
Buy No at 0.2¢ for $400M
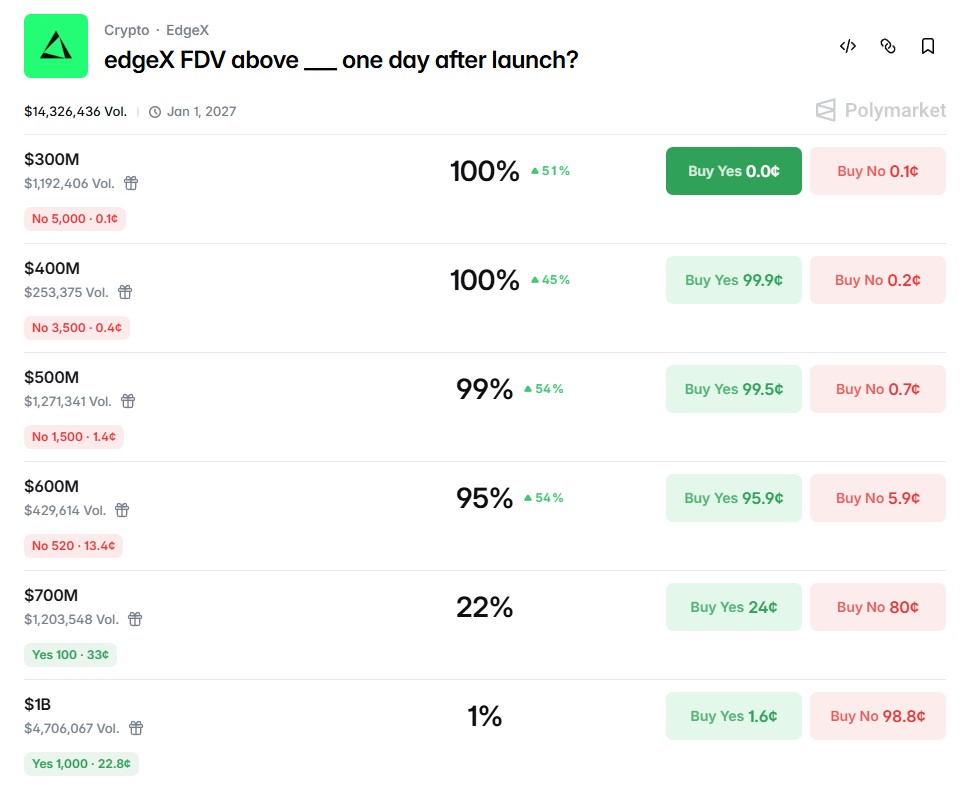[877, 280]
